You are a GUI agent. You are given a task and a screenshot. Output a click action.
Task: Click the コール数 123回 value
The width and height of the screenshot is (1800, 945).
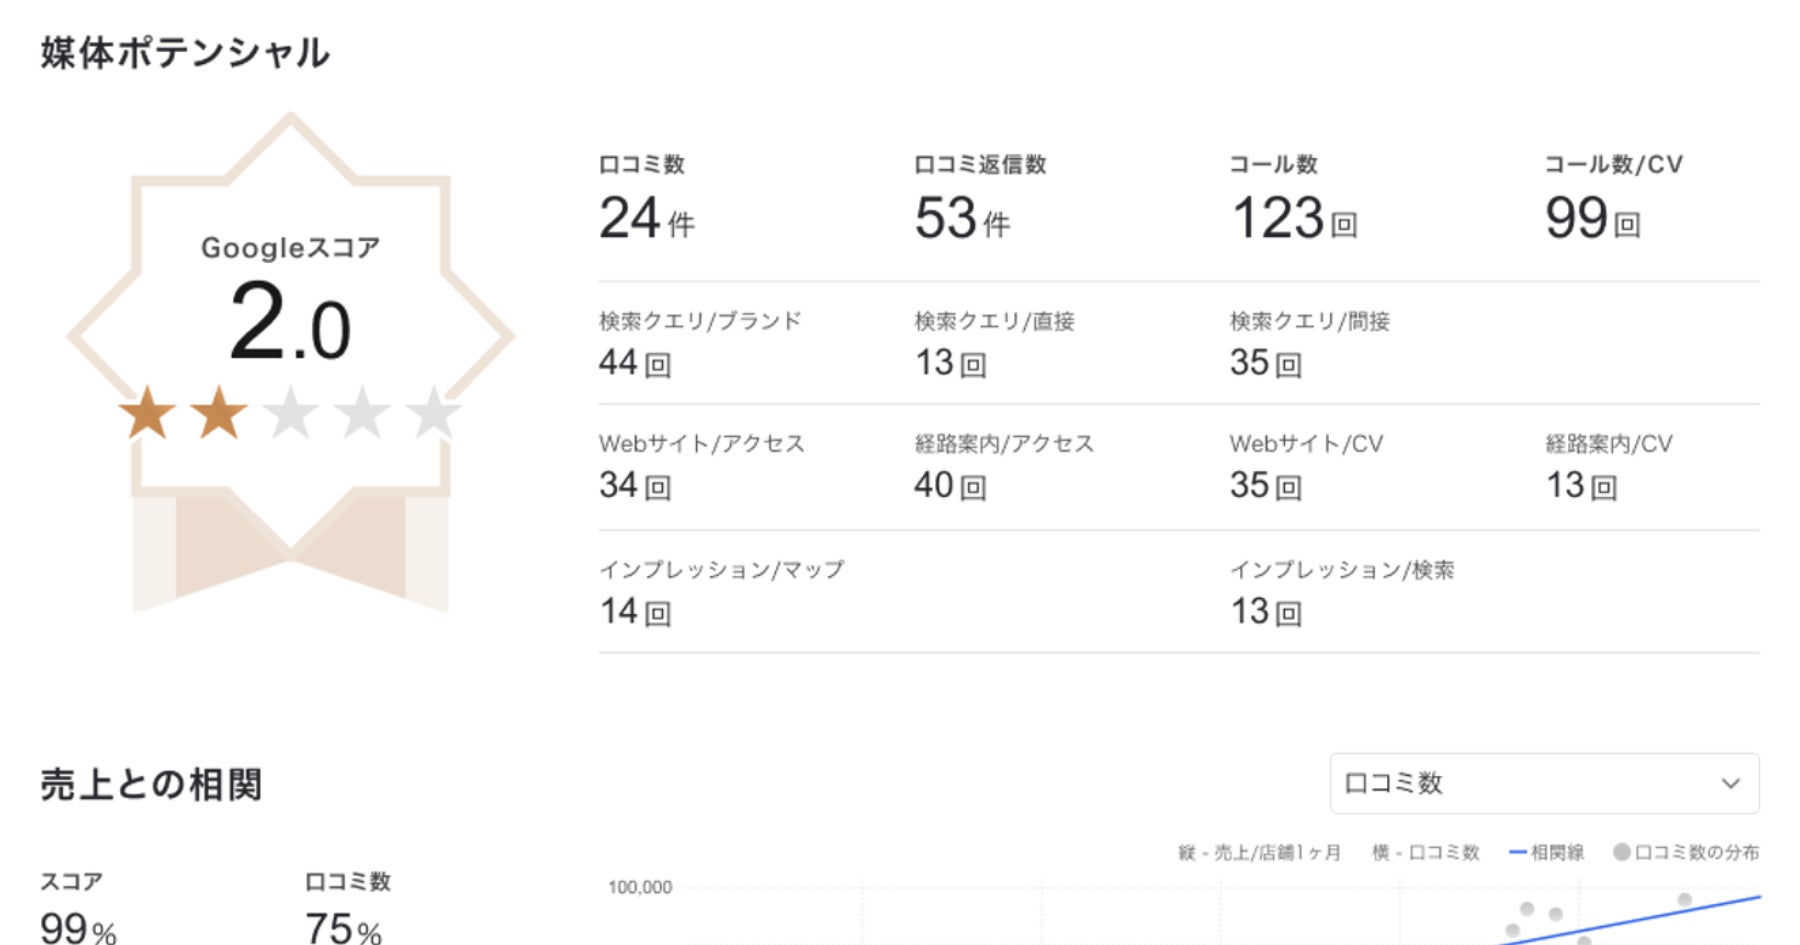1293,218
